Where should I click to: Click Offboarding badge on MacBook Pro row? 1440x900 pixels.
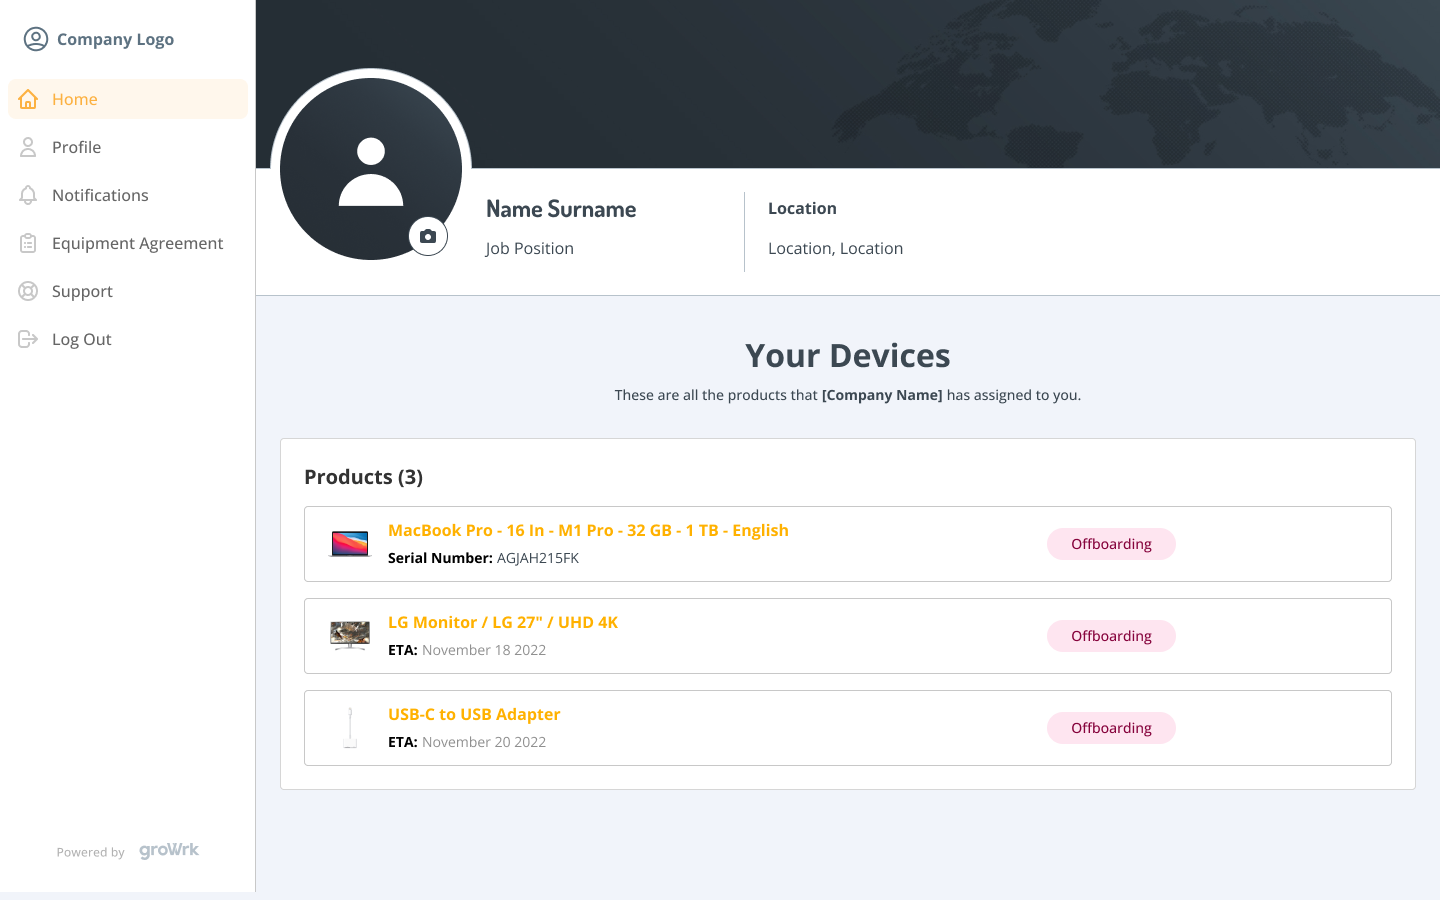[1111, 544]
